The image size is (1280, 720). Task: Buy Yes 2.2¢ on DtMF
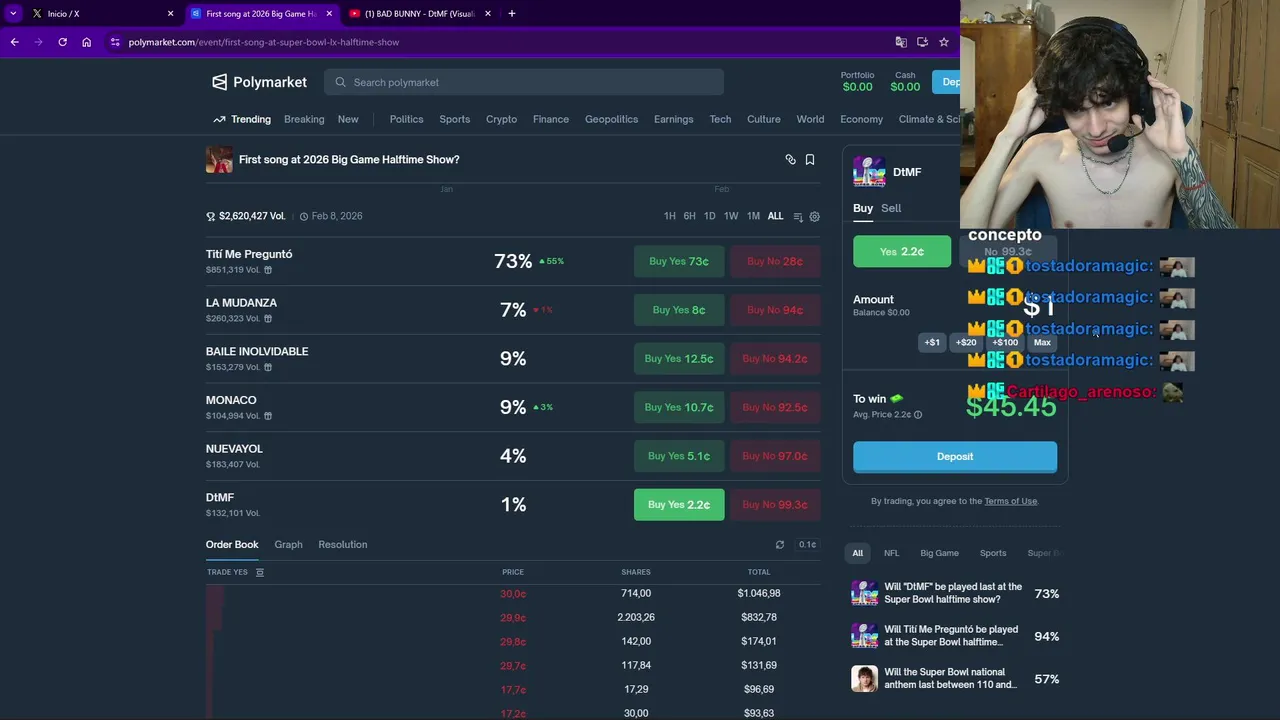(x=679, y=505)
